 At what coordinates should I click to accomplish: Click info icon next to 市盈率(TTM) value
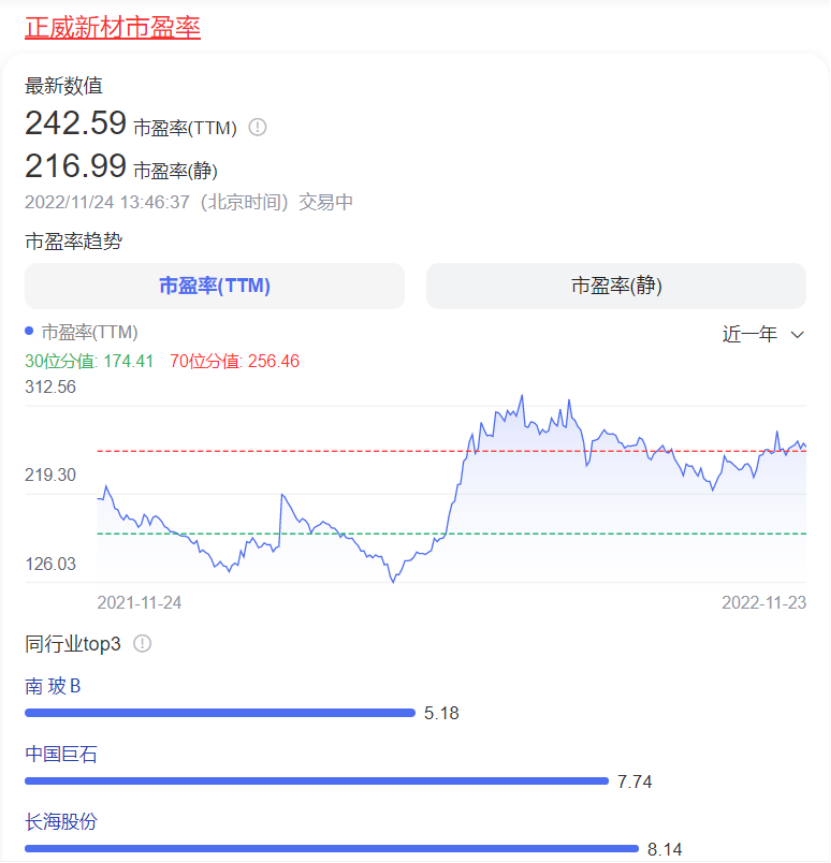point(258,127)
